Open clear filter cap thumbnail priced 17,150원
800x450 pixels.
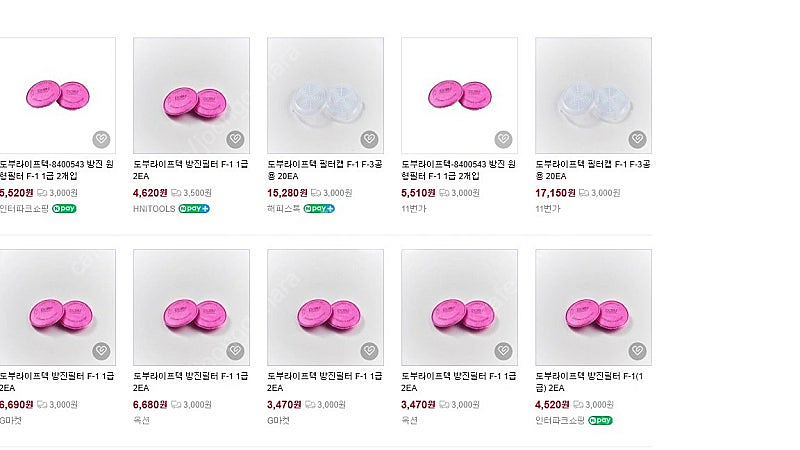[x=593, y=95]
